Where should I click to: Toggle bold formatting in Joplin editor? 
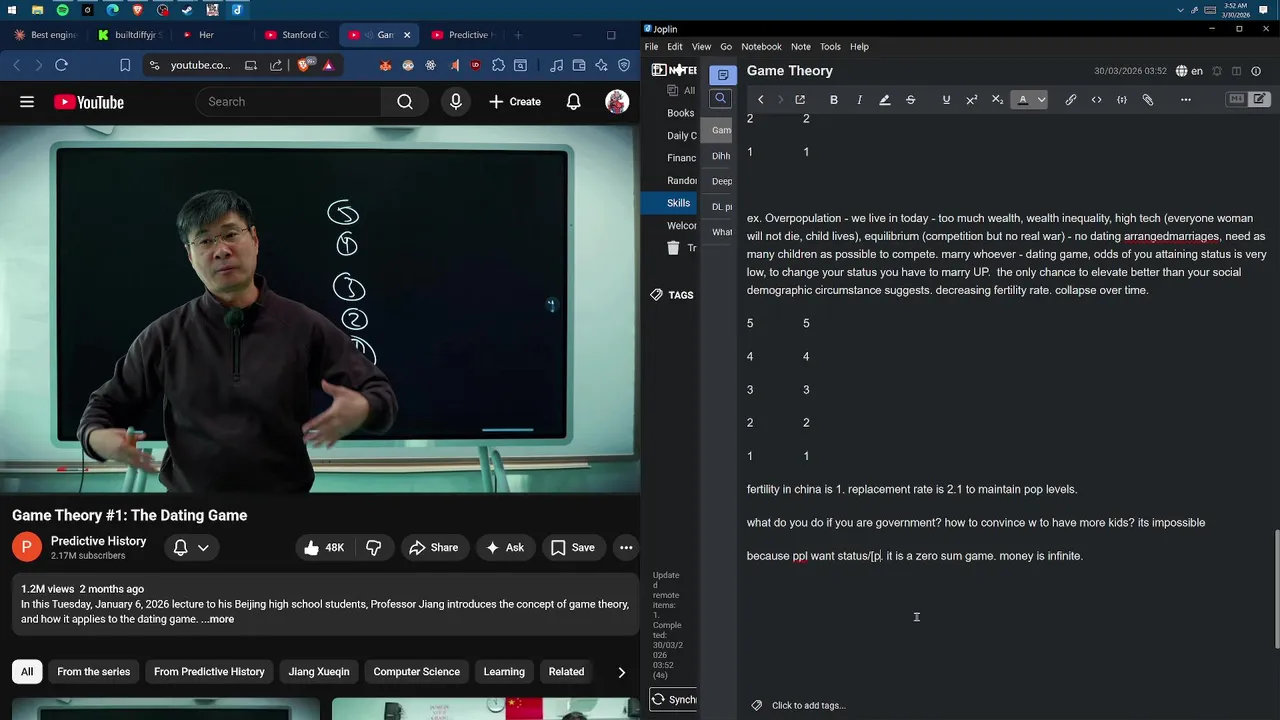pos(834,100)
